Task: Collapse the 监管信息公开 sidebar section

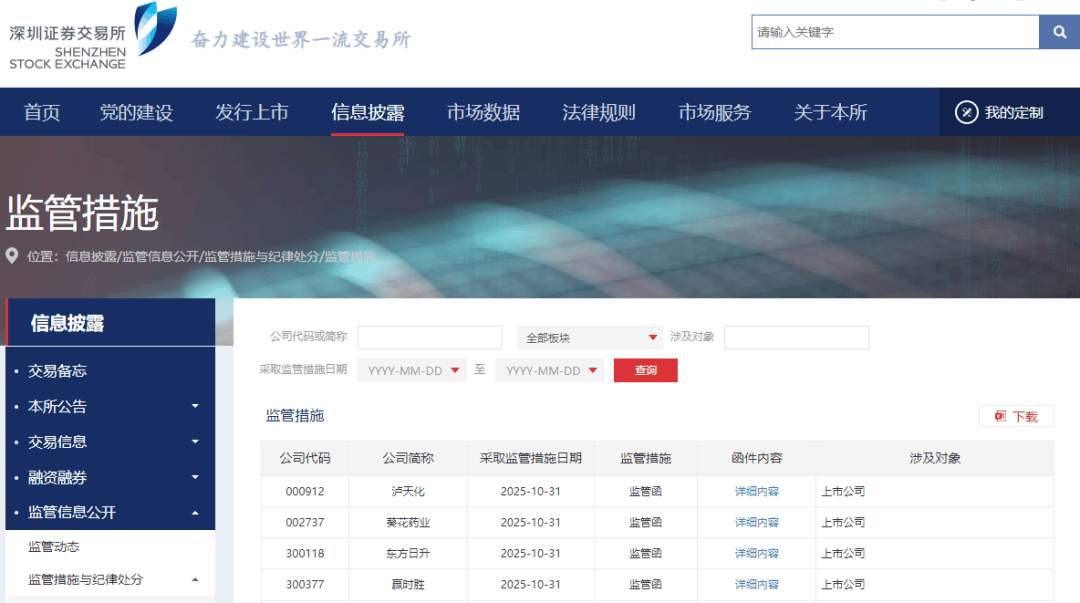Action: pos(195,513)
